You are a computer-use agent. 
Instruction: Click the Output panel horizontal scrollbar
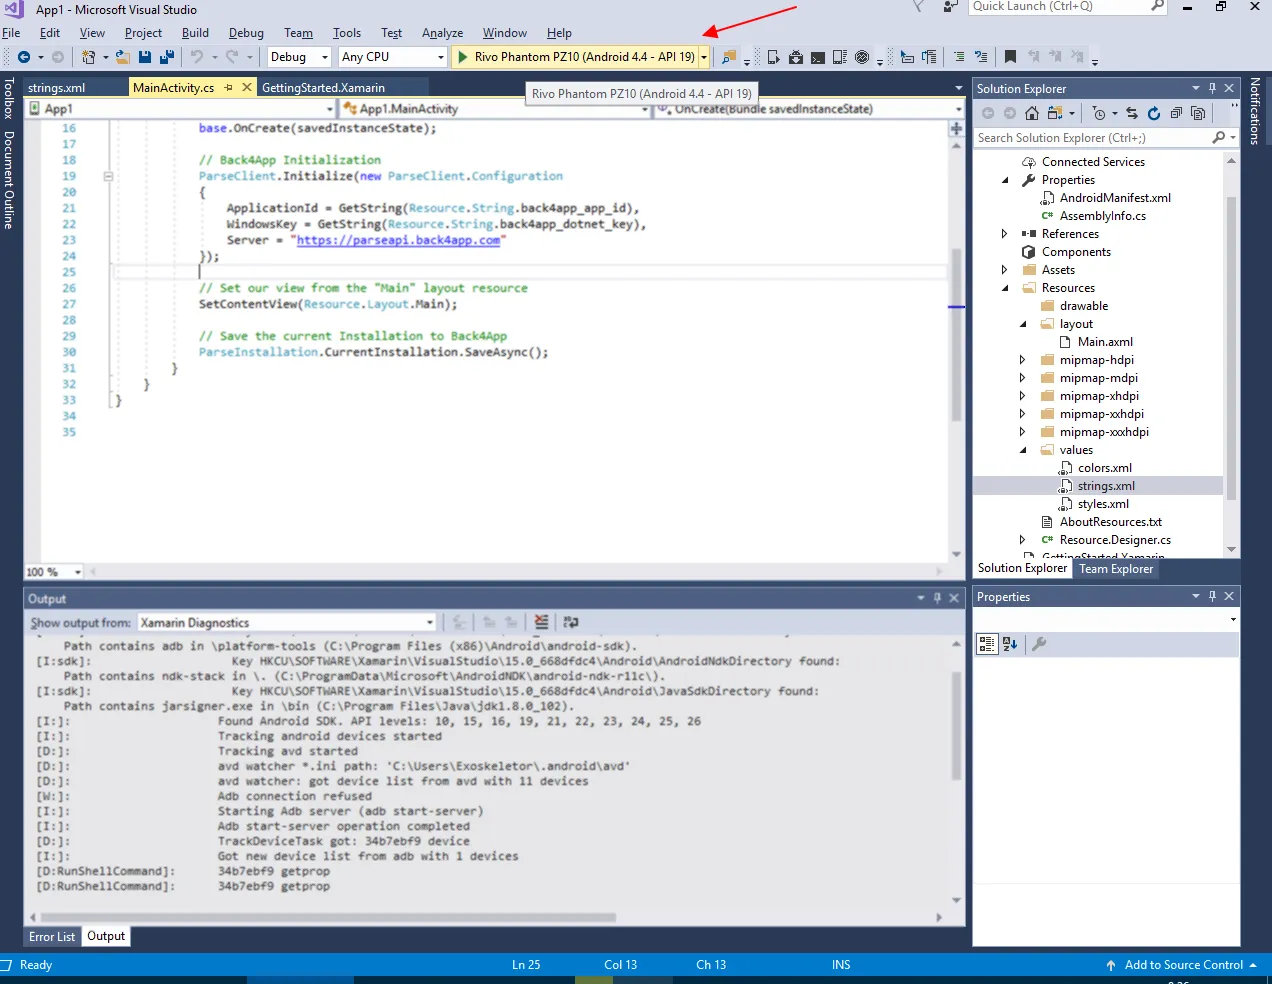tap(328, 917)
